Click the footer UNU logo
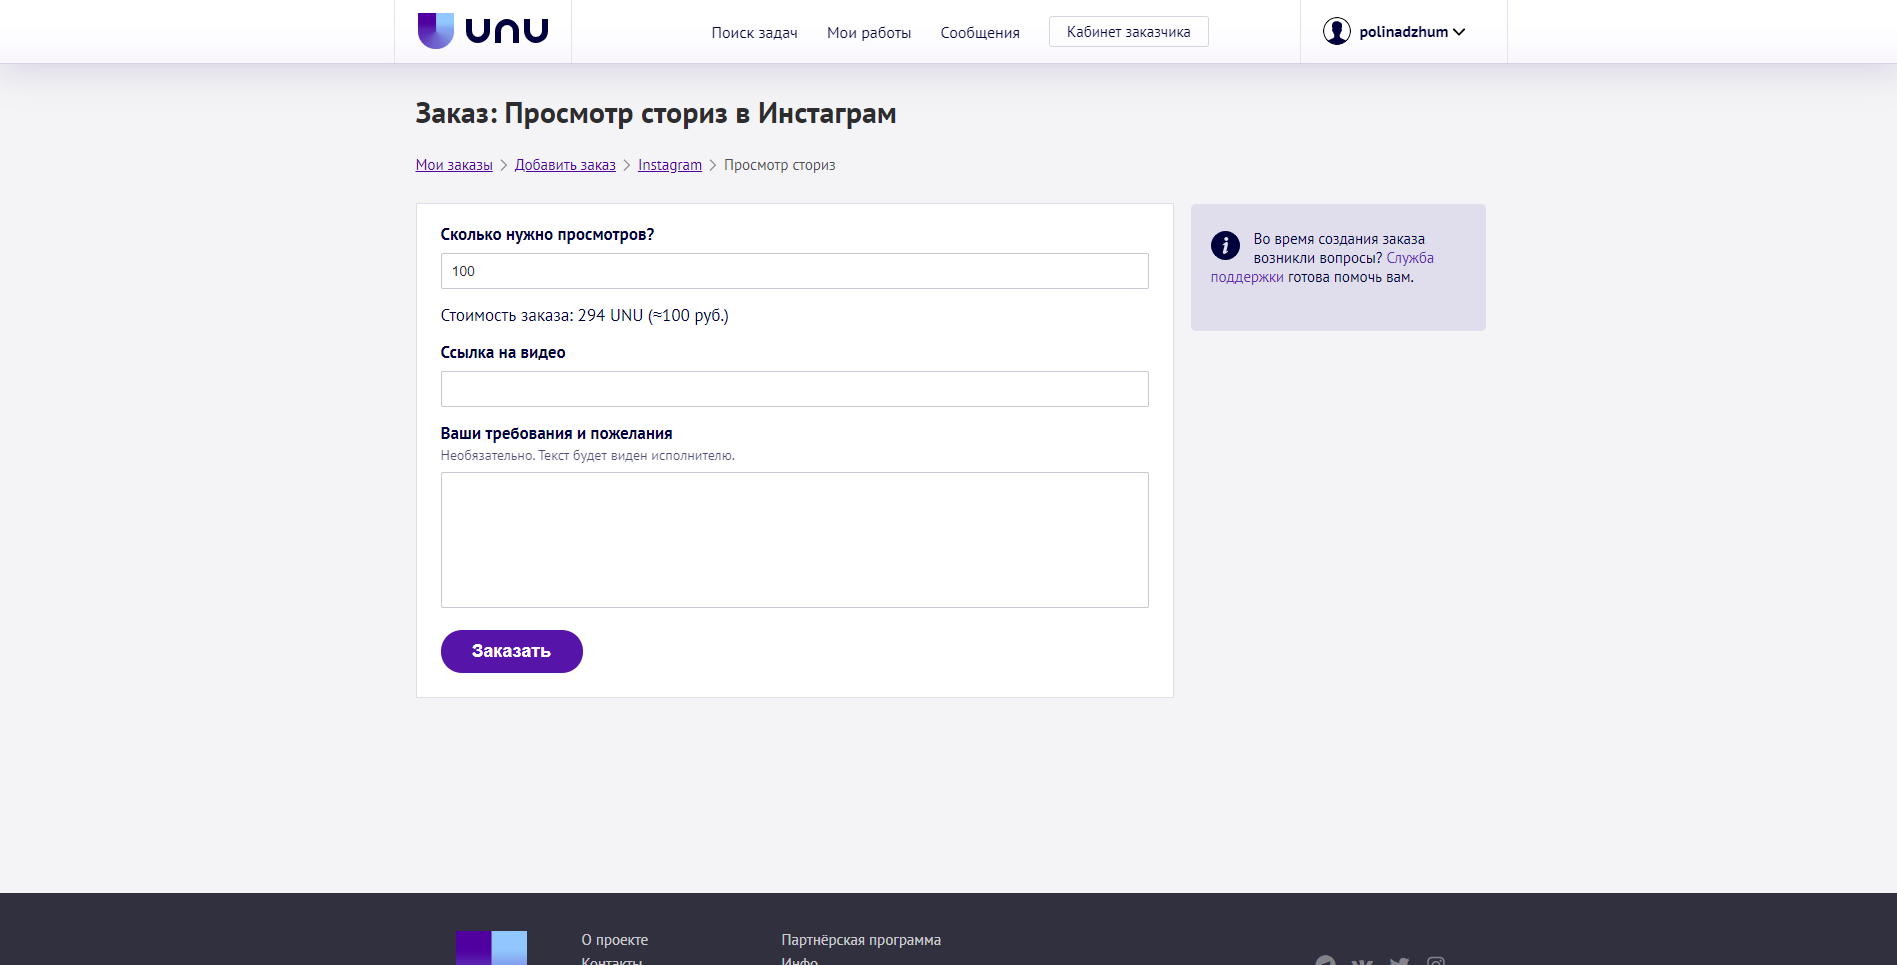1897x965 pixels. [491, 948]
